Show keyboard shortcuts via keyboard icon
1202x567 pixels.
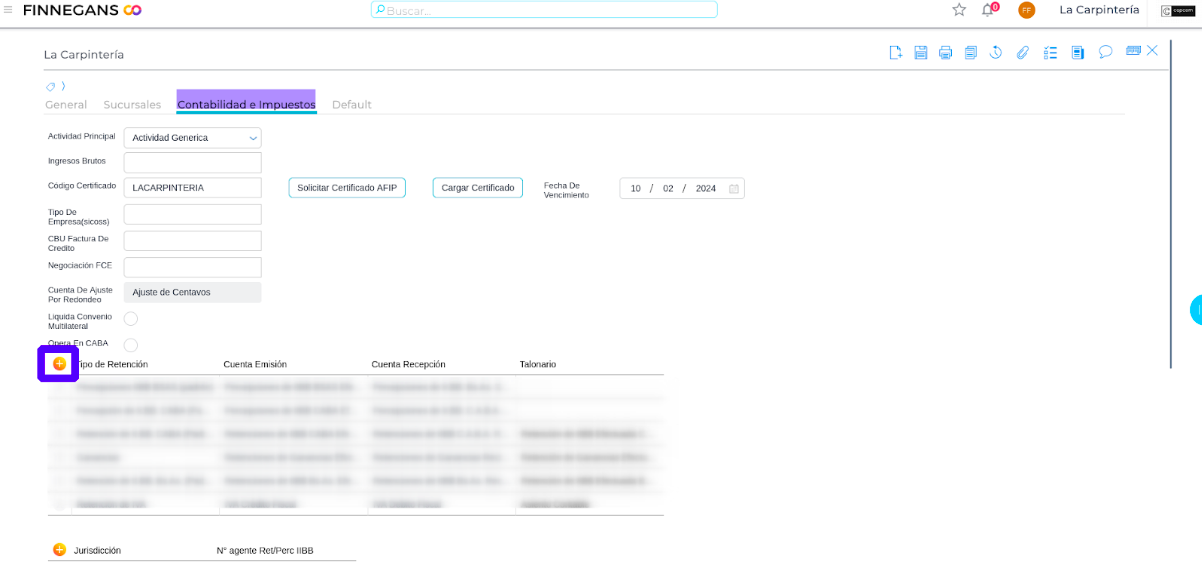1134,50
